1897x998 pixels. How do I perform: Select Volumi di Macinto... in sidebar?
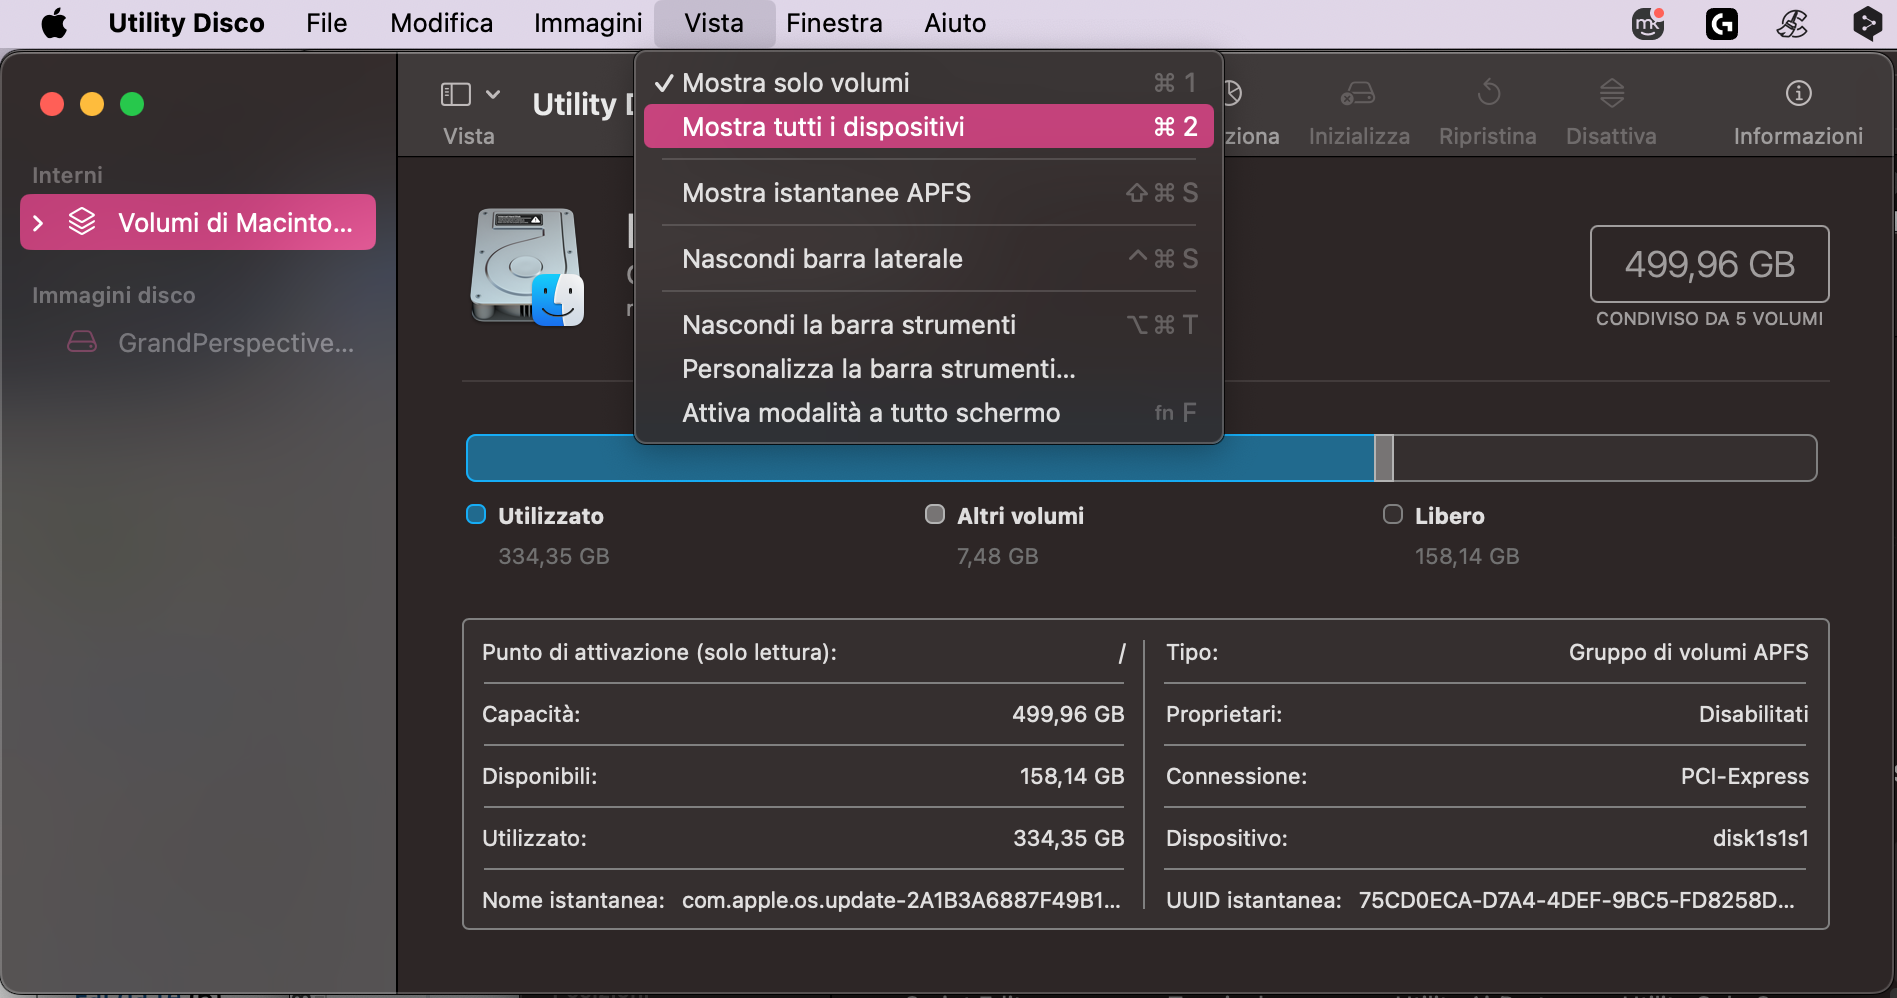(x=198, y=222)
